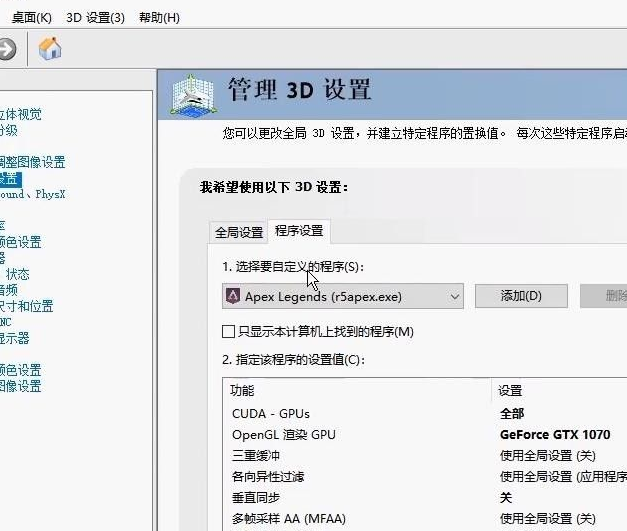This screenshot has width=627, height=531.
Task: Click 垂直同步 value 关
Action: pyautogui.click(x=506, y=498)
